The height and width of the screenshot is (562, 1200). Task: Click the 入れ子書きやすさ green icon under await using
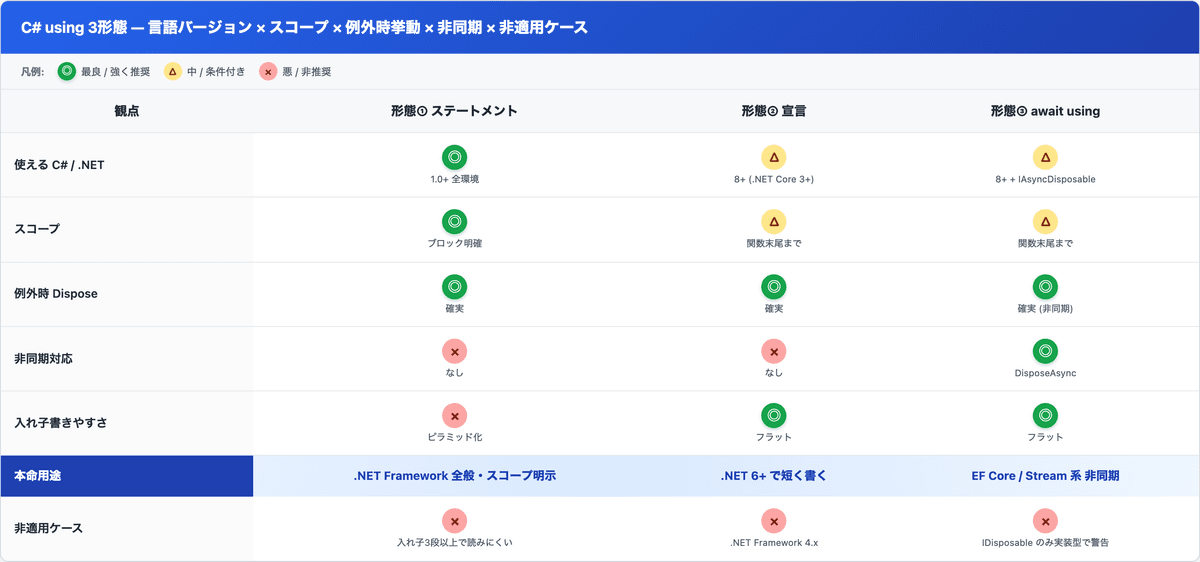[x=1045, y=416]
